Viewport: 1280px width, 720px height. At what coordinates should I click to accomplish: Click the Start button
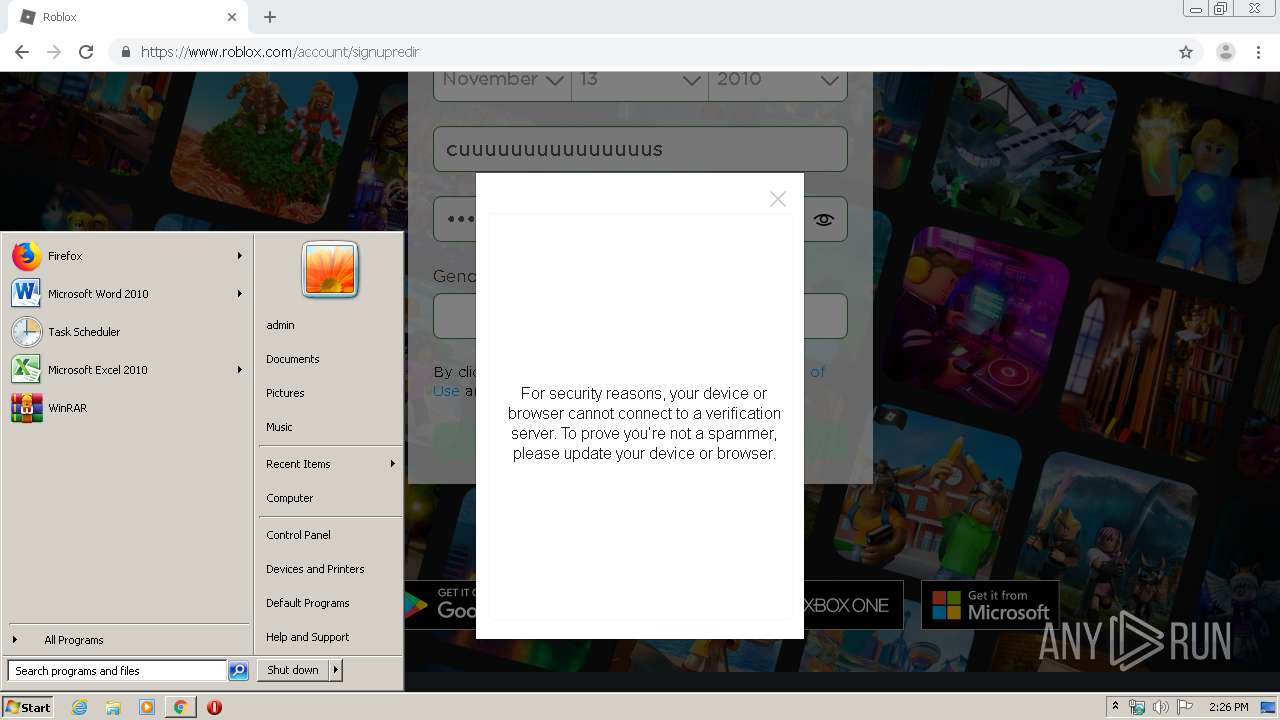point(28,707)
